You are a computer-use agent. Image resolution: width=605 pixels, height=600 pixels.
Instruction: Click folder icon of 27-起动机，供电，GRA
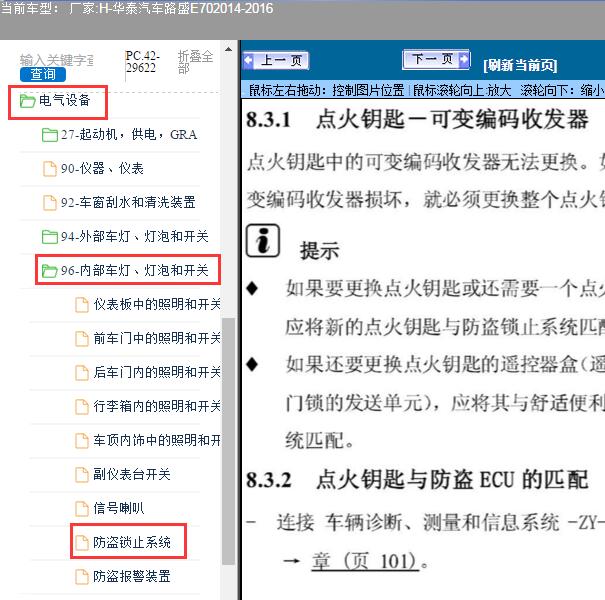pyautogui.click(x=49, y=135)
